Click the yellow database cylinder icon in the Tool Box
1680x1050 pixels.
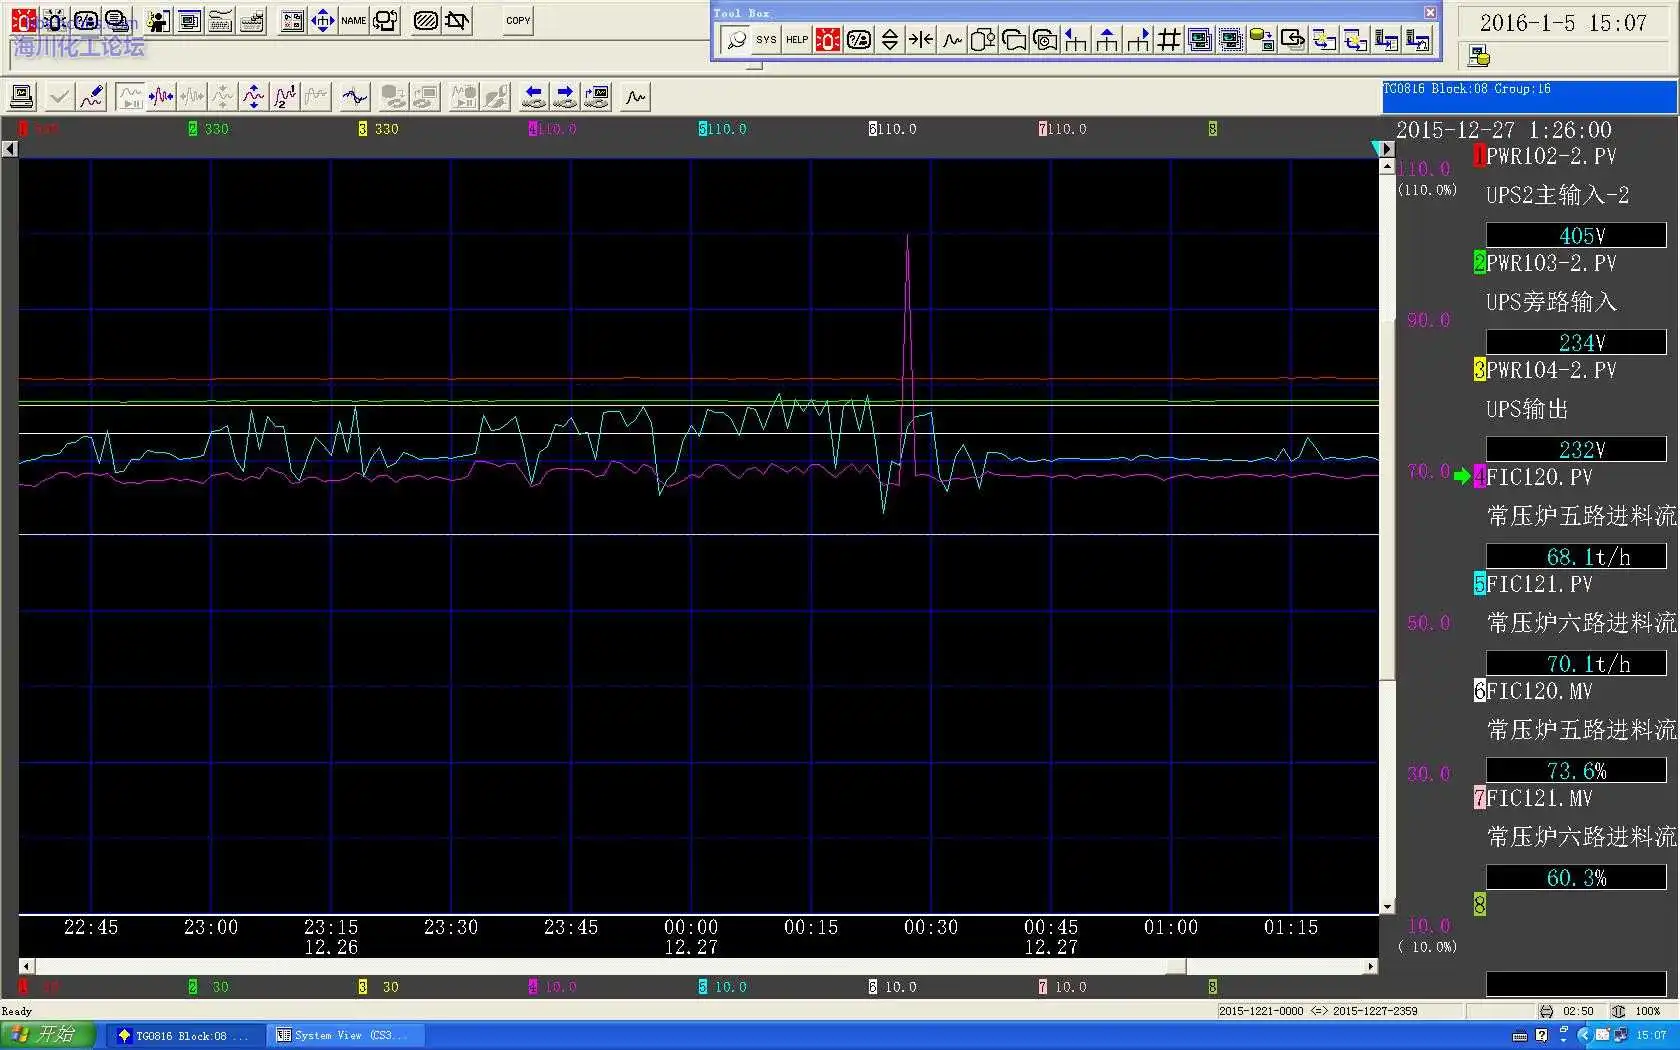(1262, 40)
